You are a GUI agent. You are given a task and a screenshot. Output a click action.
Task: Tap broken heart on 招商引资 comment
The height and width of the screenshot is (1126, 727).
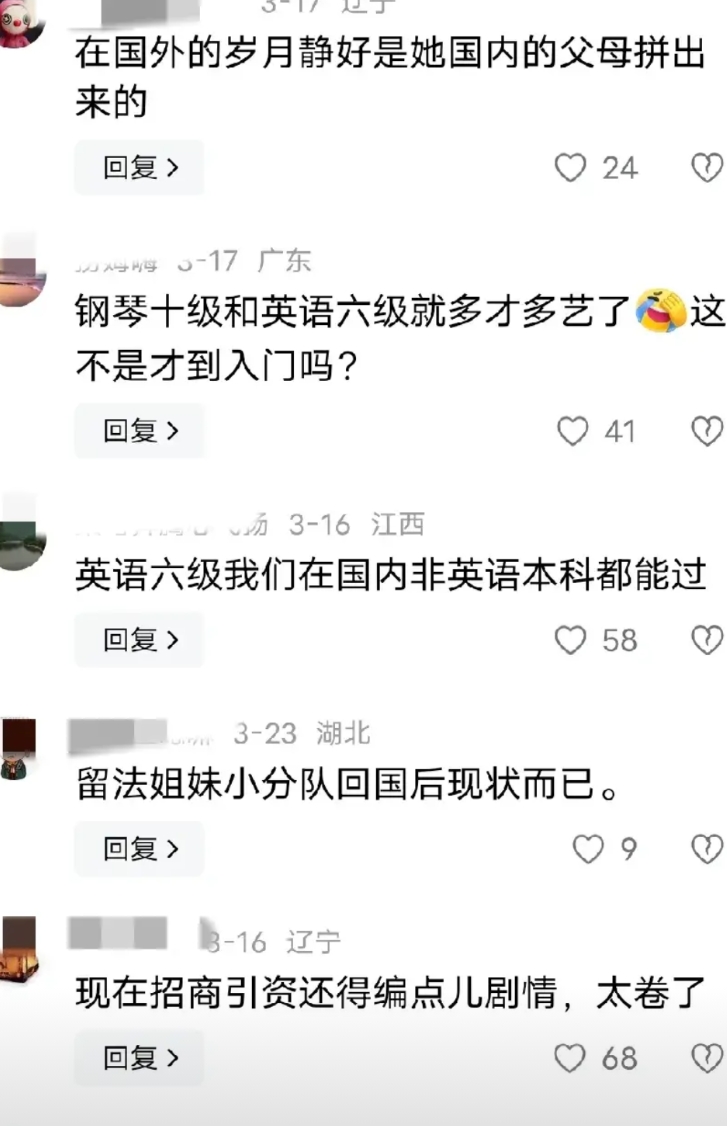point(707,1058)
